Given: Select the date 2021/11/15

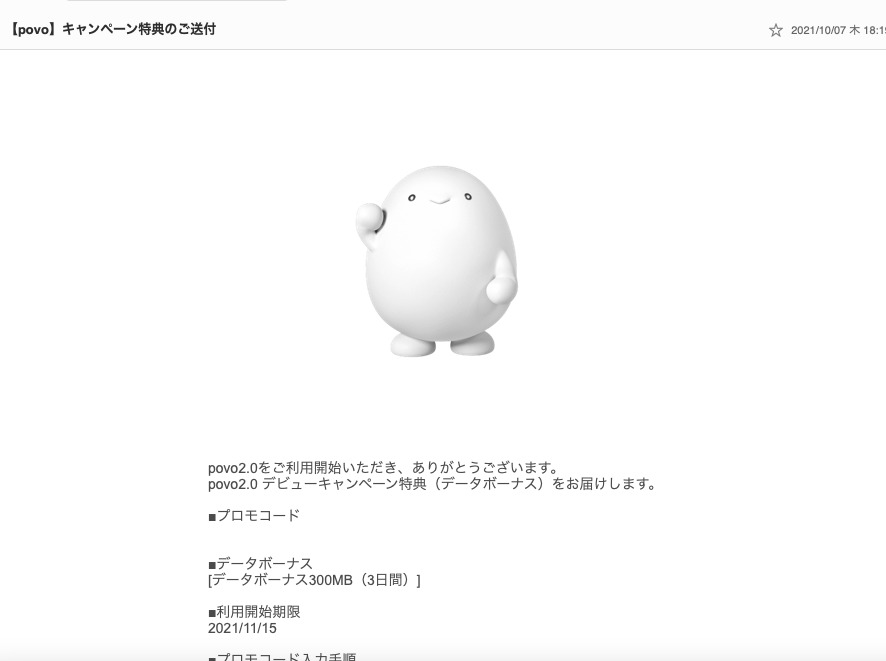Looking at the screenshot, I should point(242,628).
